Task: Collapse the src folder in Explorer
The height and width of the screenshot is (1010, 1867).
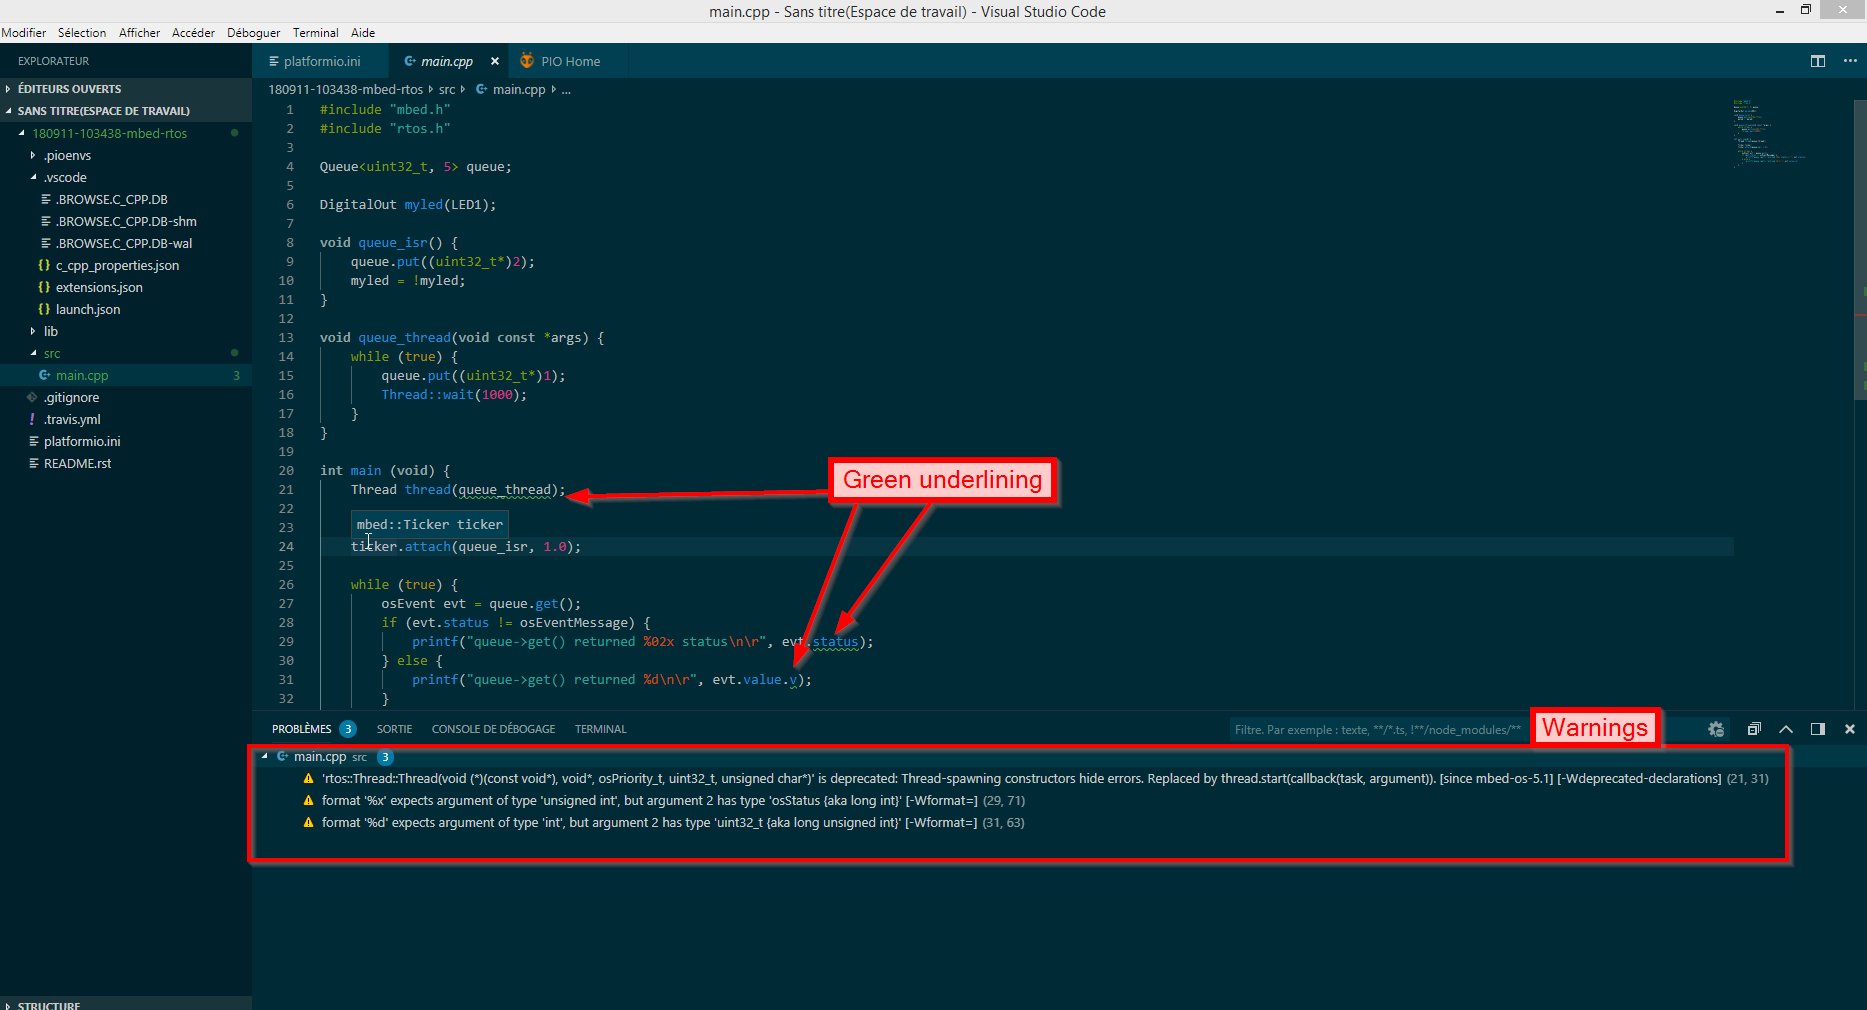Action: pos(33,353)
